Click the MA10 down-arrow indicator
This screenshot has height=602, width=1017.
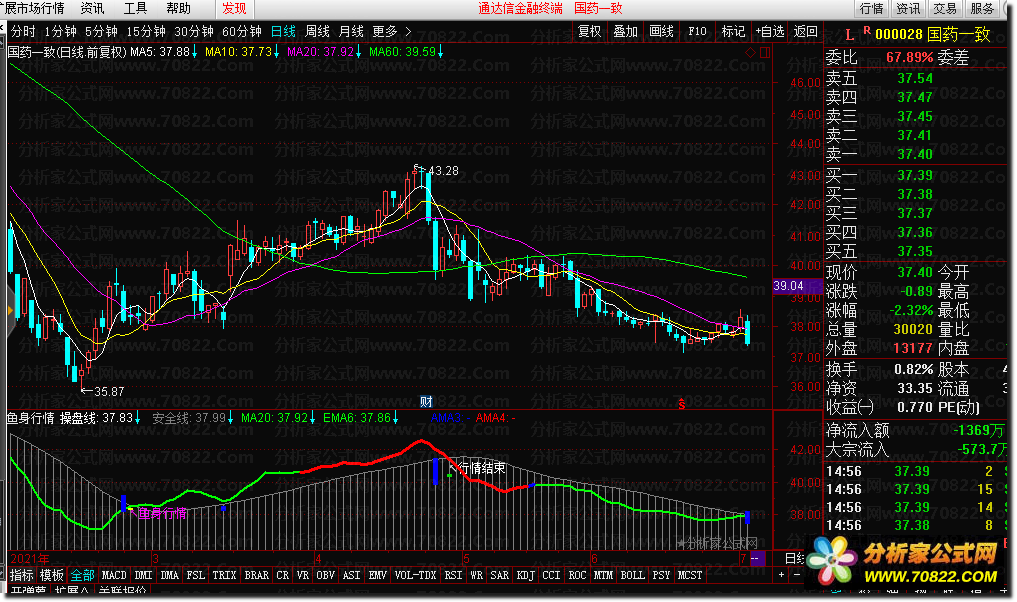(x=276, y=51)
